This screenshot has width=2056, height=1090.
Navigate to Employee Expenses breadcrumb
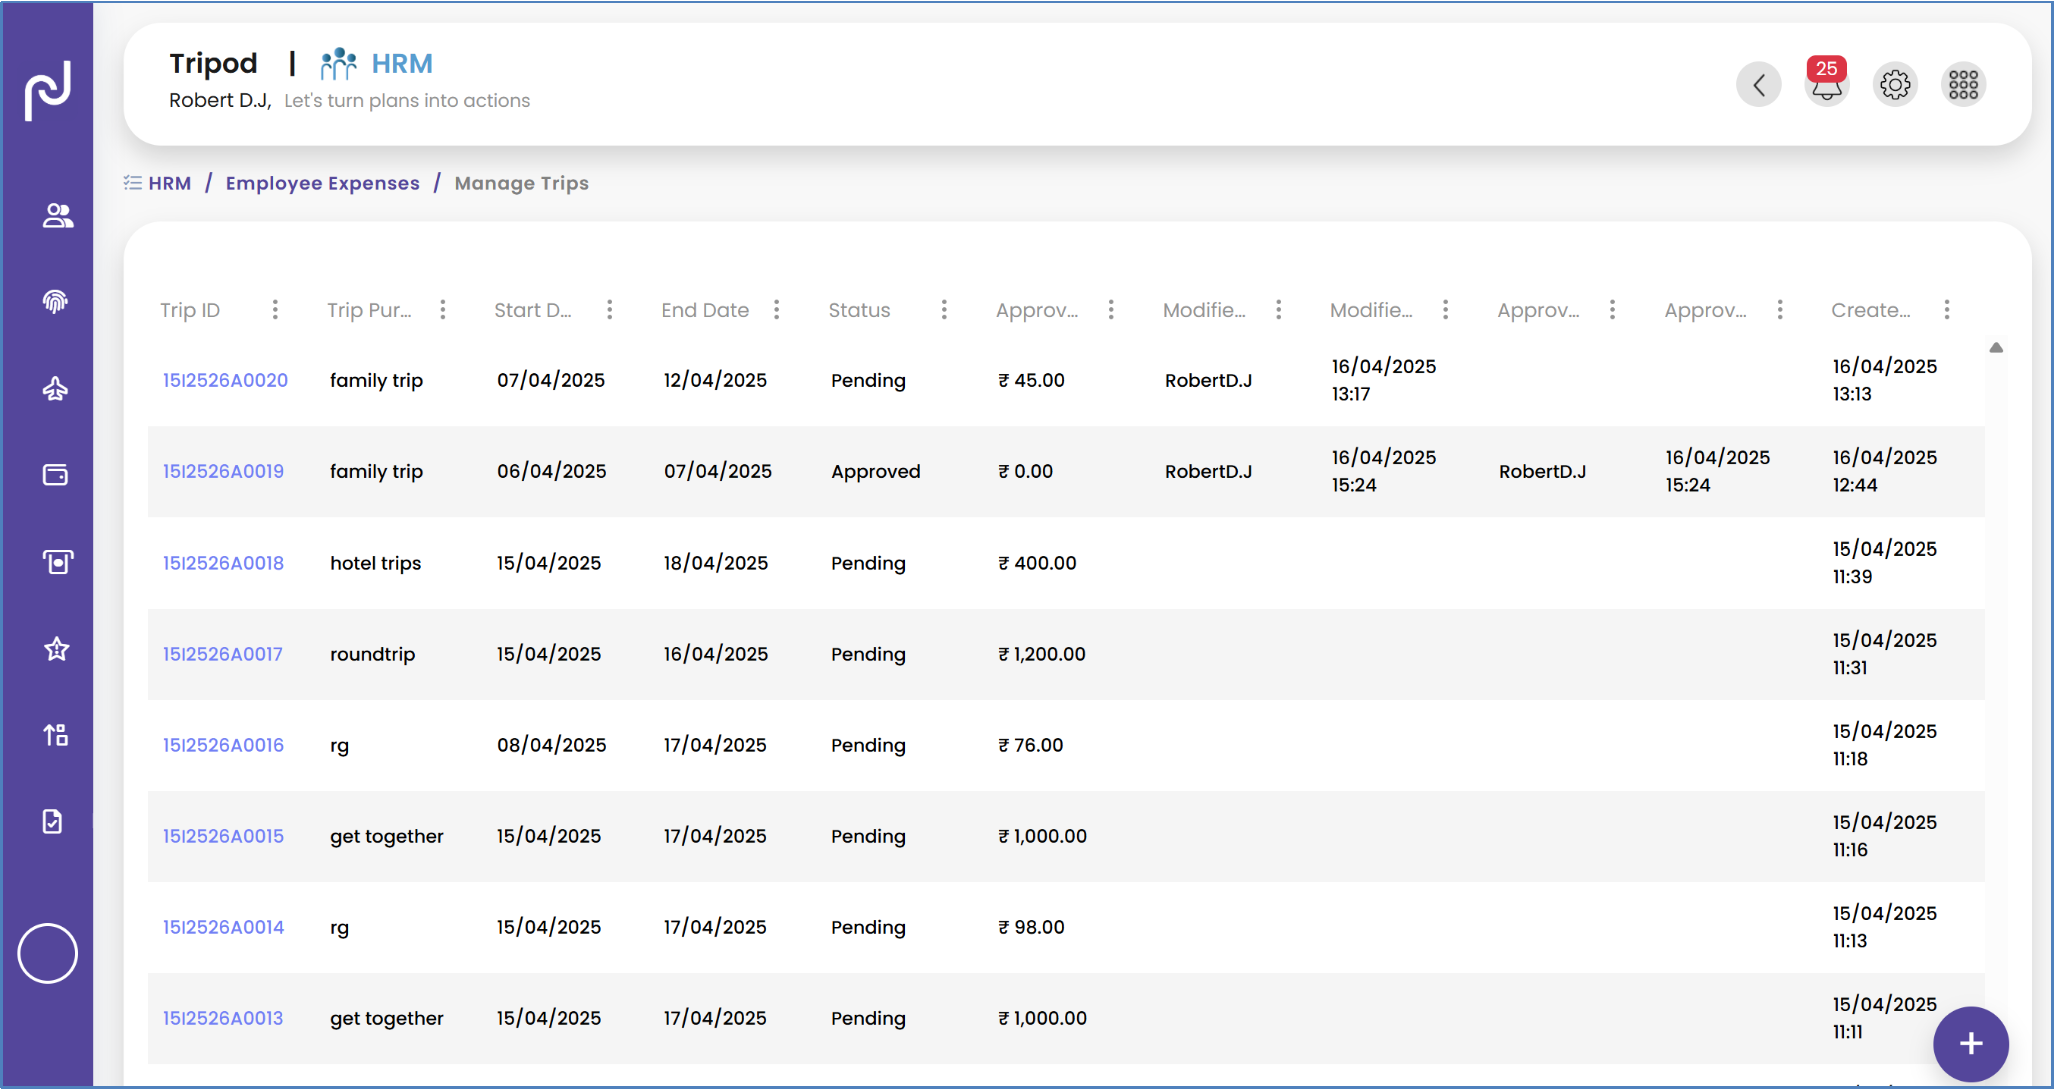coord(322,183)
